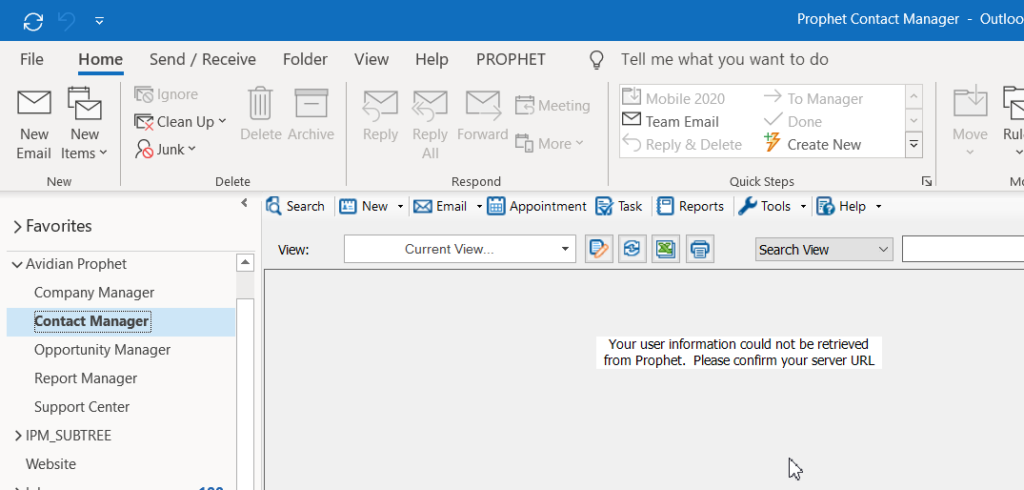Open Reports from the Prophet toolbar
Image resolution: width=1024 pixels, height=490 pixels.
point(690,206)
